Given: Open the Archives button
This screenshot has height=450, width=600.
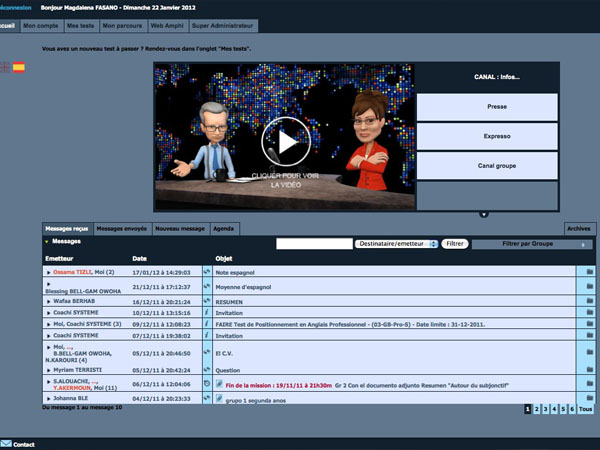Looking at the screenshot, I should tap(579, 228).
